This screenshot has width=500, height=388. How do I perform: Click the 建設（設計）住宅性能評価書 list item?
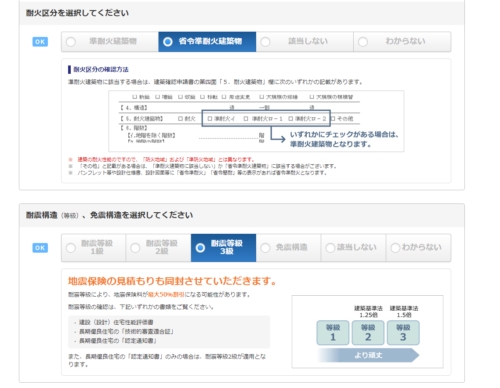[116, 322]
